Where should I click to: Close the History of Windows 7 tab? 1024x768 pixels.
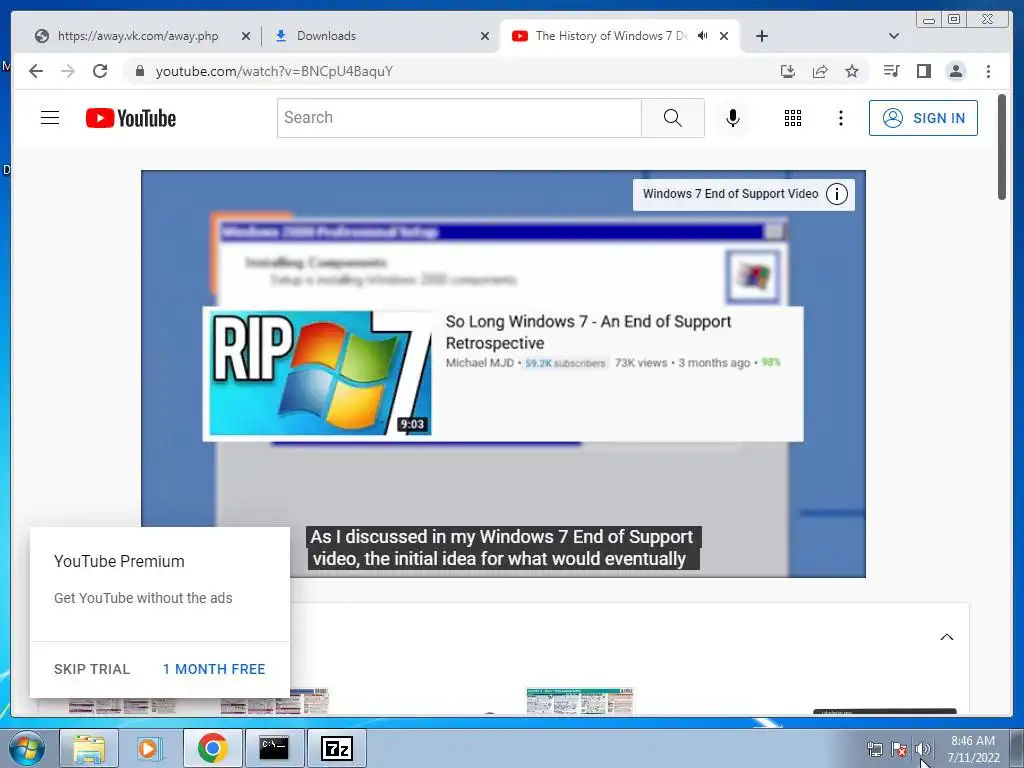[x=724, y=36]
